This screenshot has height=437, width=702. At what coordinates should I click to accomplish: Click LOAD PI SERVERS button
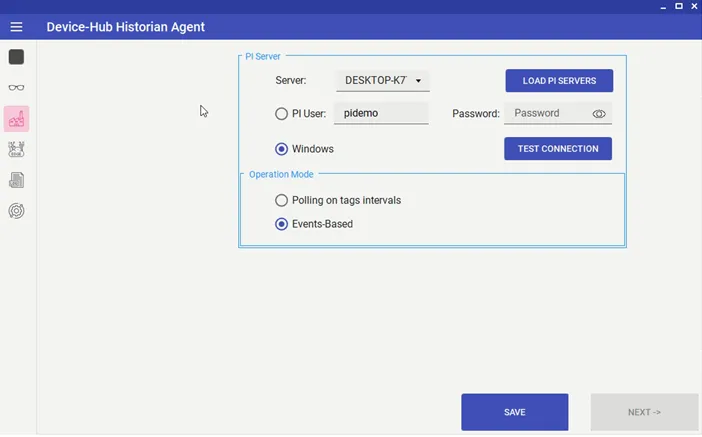(559, 81)
